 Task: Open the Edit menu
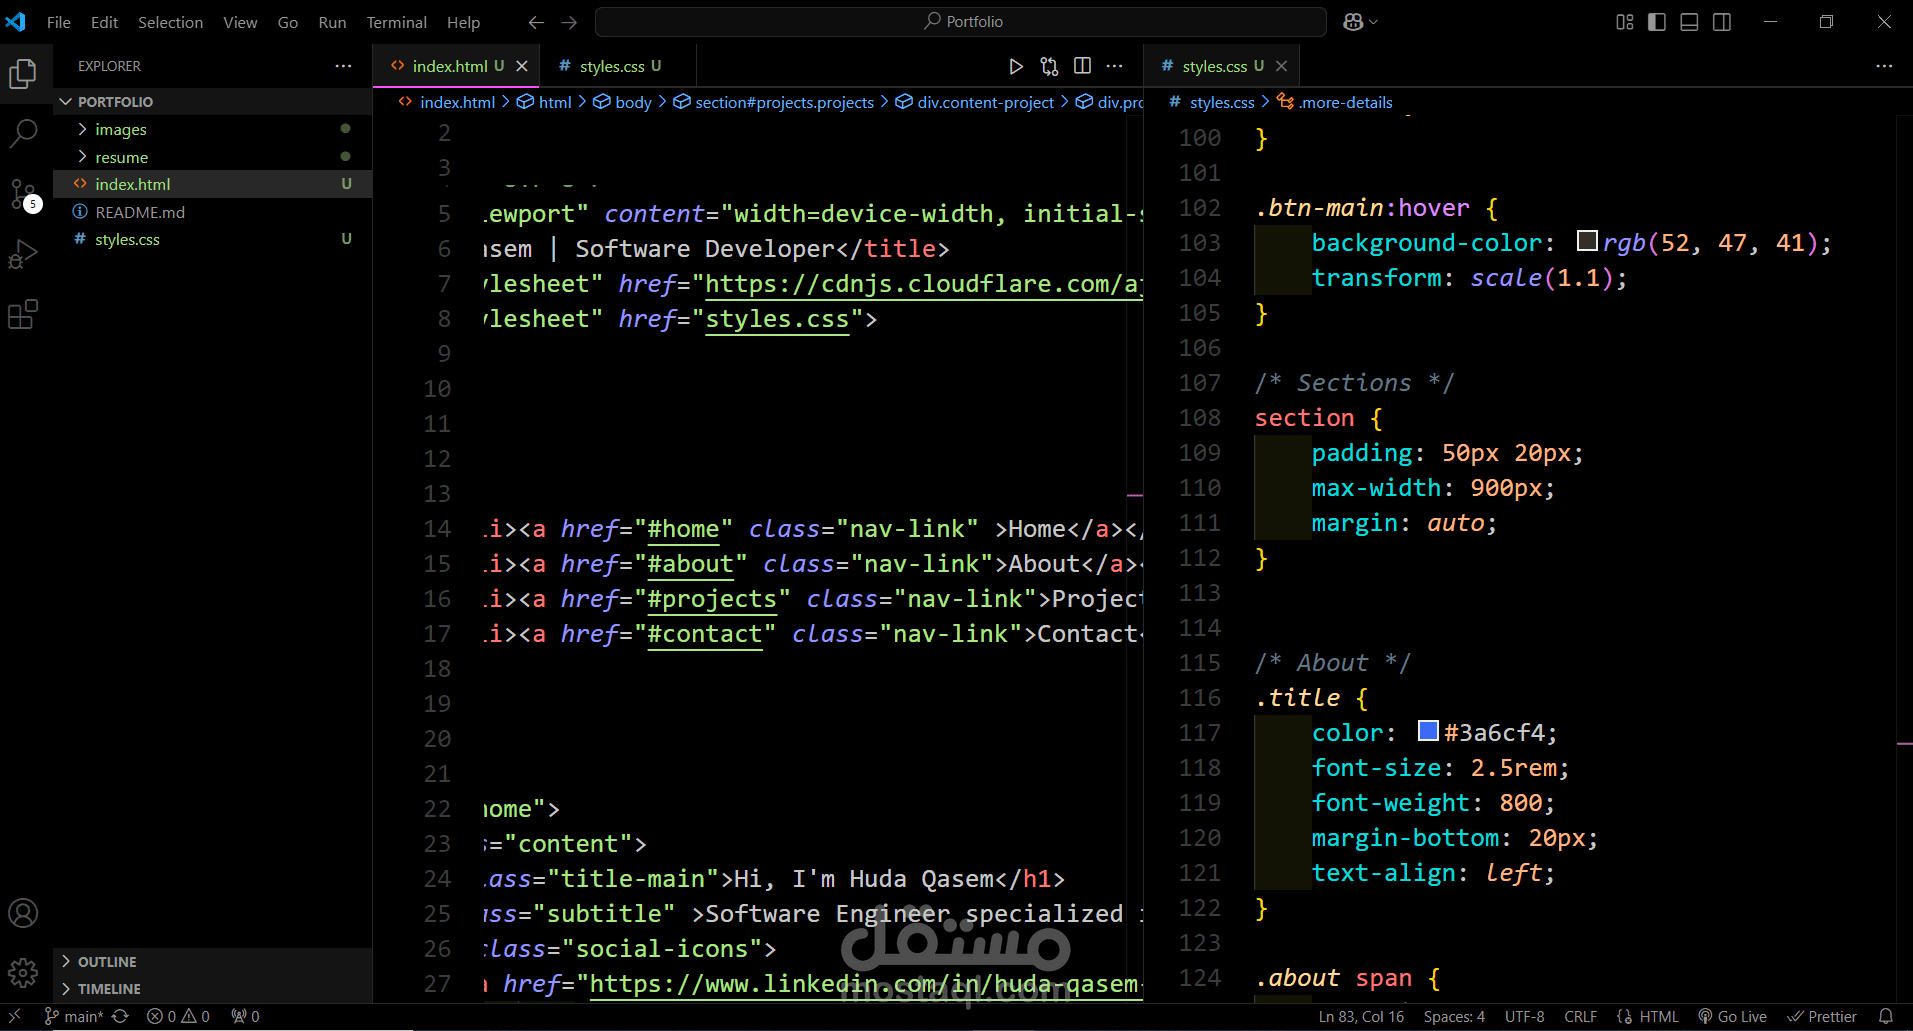coord(104,22)
